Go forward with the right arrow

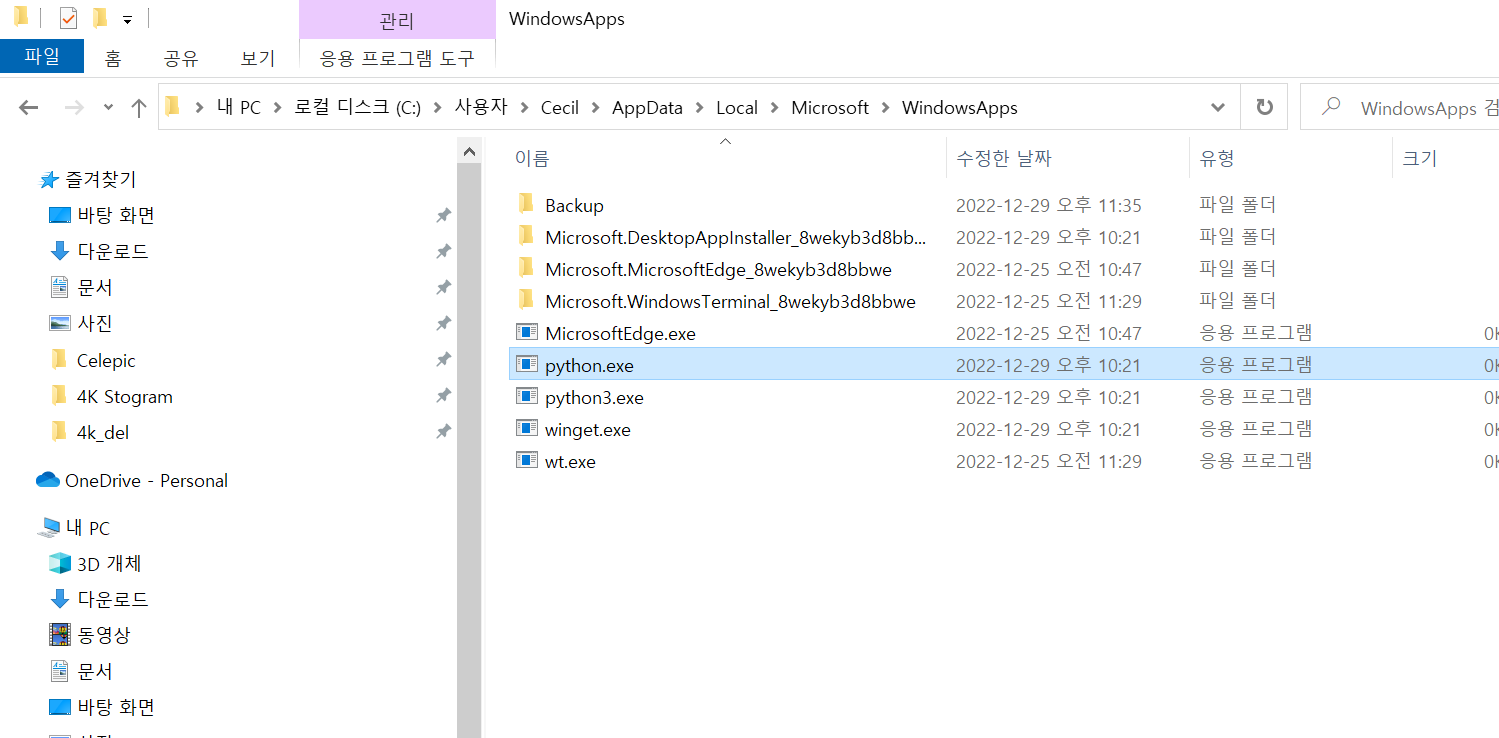coord(74,108)
